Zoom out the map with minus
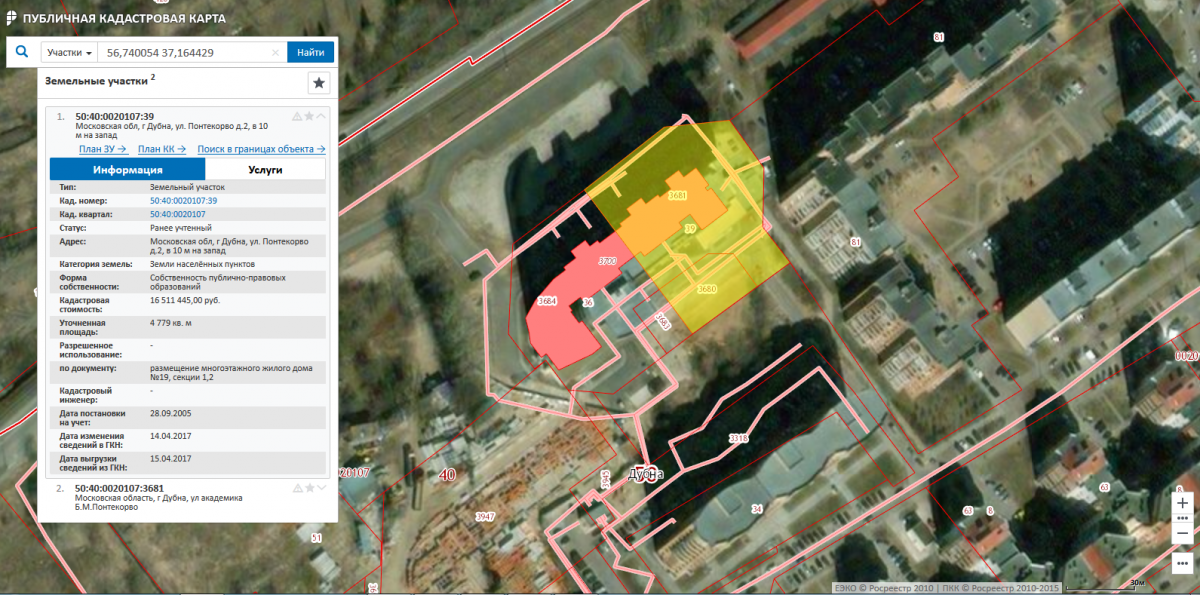Image resolution: width=1200 pixels, height=595 pixels. 1183,534
